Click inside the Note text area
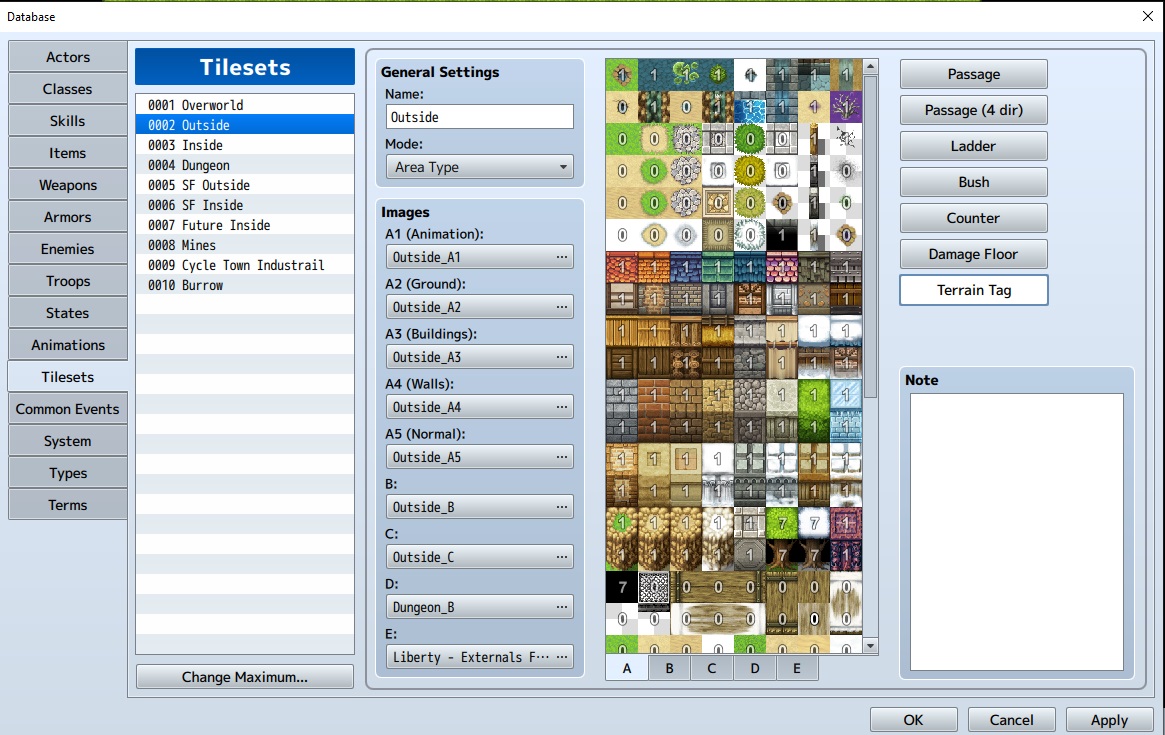The height and width of the screenshot is (735, 1165). point(1016,532)
